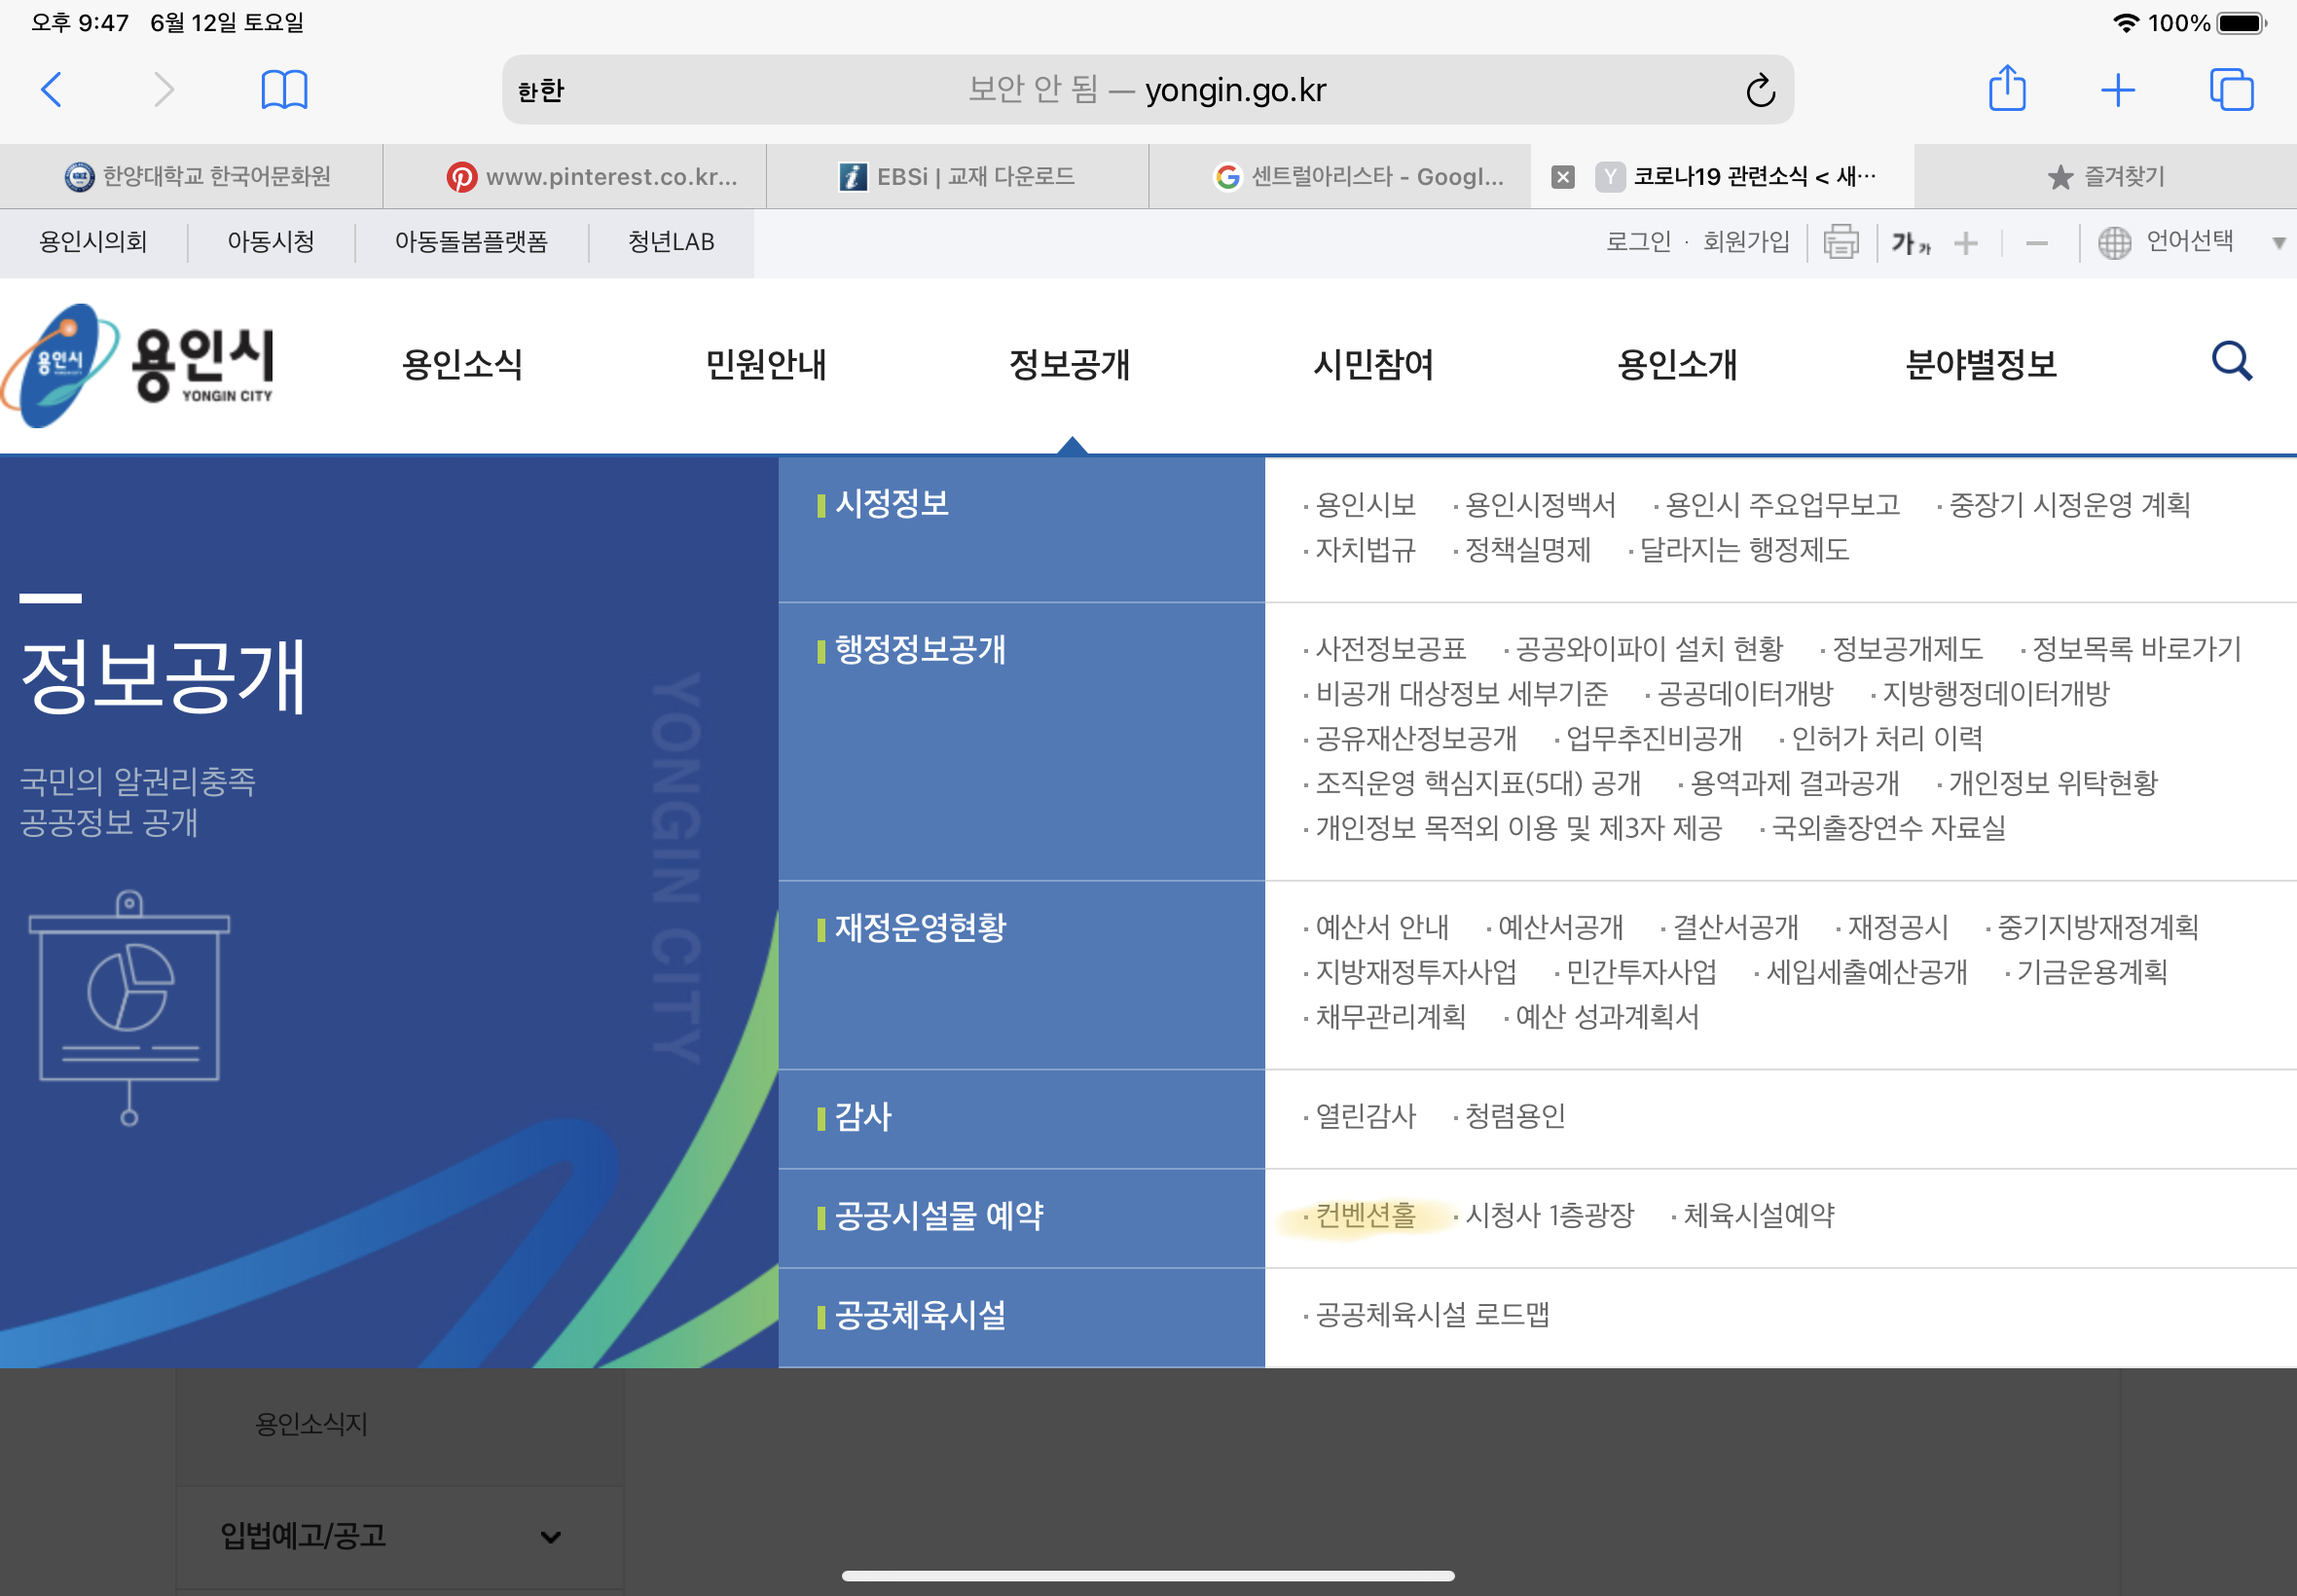The image size is (2297, 1596).
Task: Open the 컨벤션홀 reservation link
Action: (x=1365, y=1215)
